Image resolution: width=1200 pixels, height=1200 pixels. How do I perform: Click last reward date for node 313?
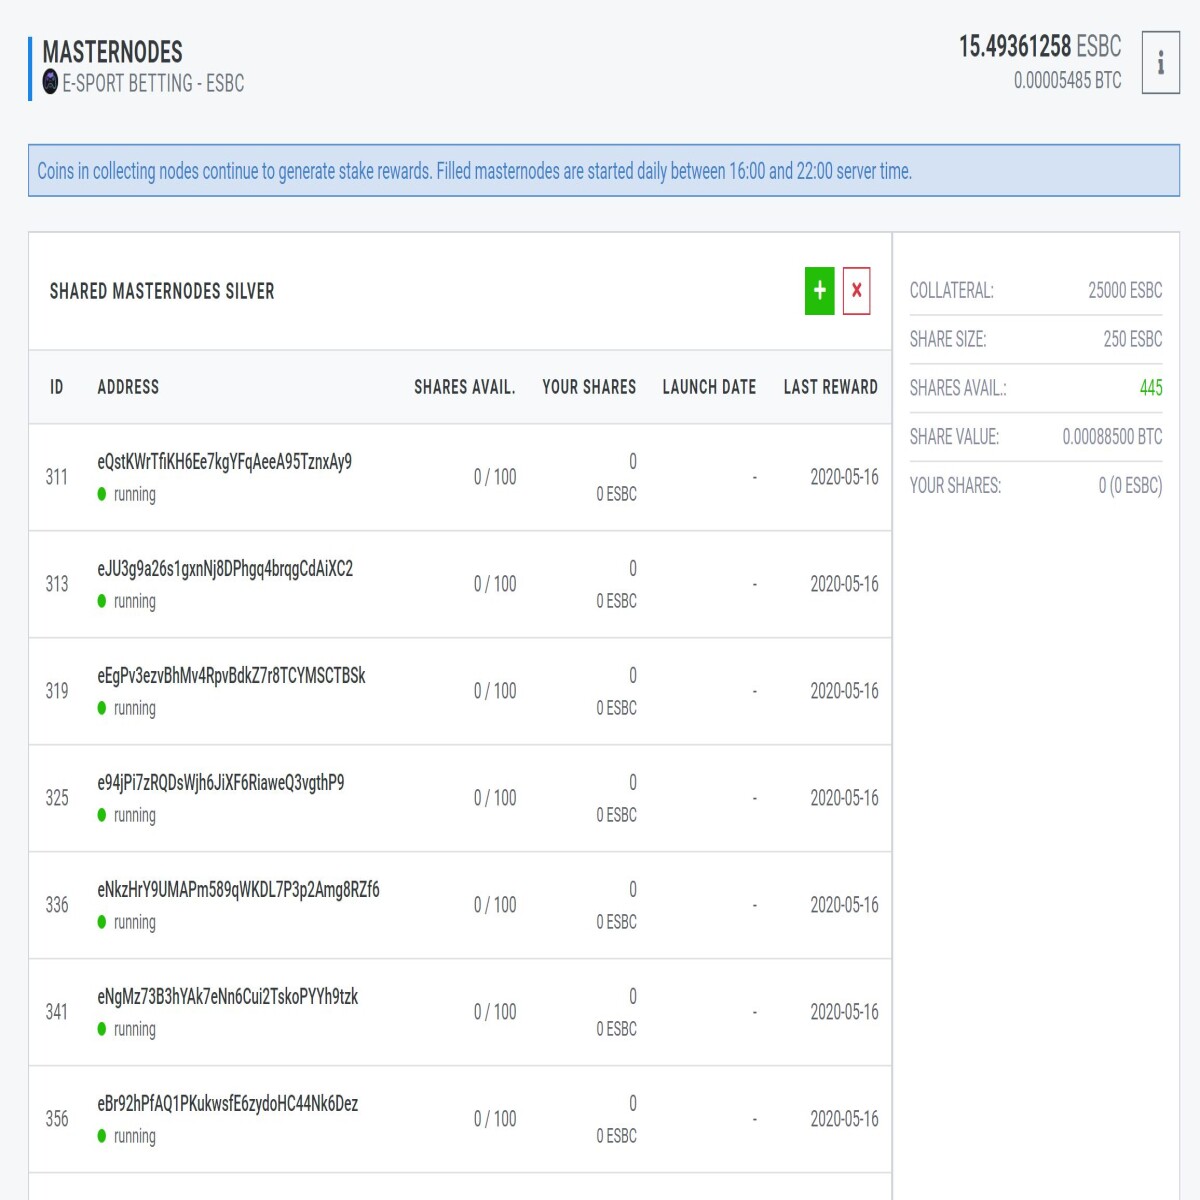tap(844, 584)
